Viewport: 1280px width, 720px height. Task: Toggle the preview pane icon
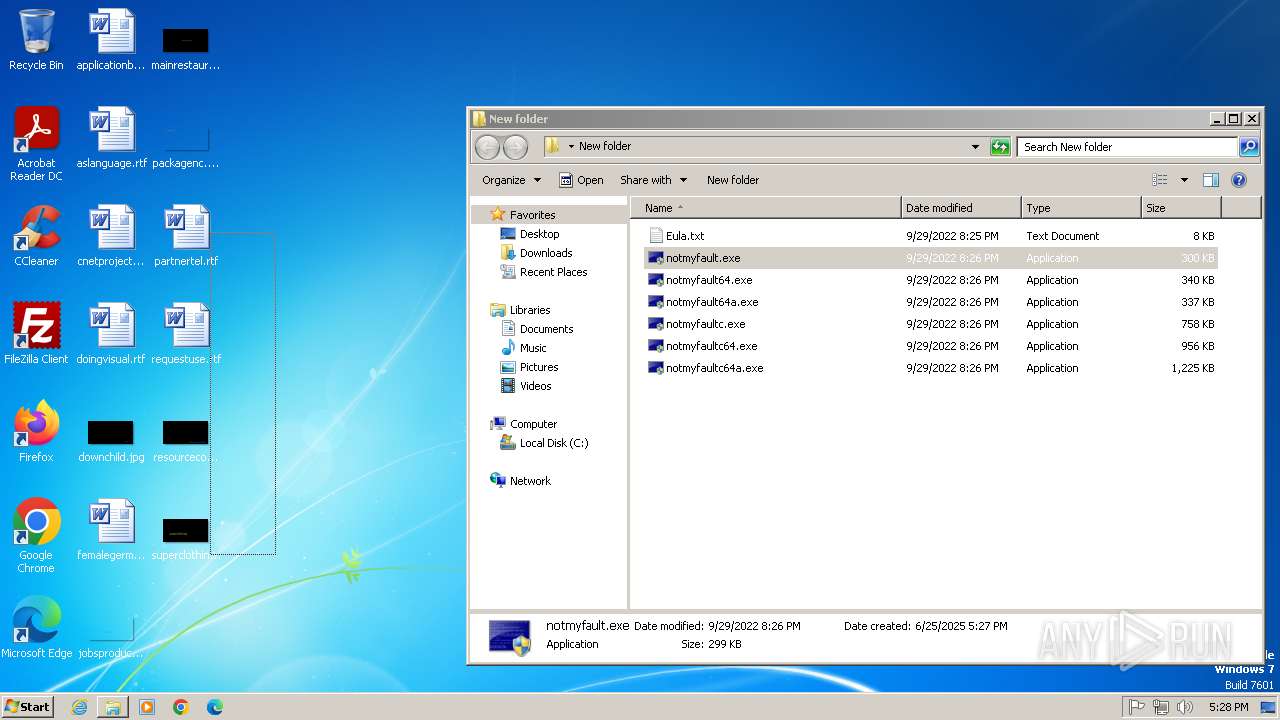(x=1211, y=180)
